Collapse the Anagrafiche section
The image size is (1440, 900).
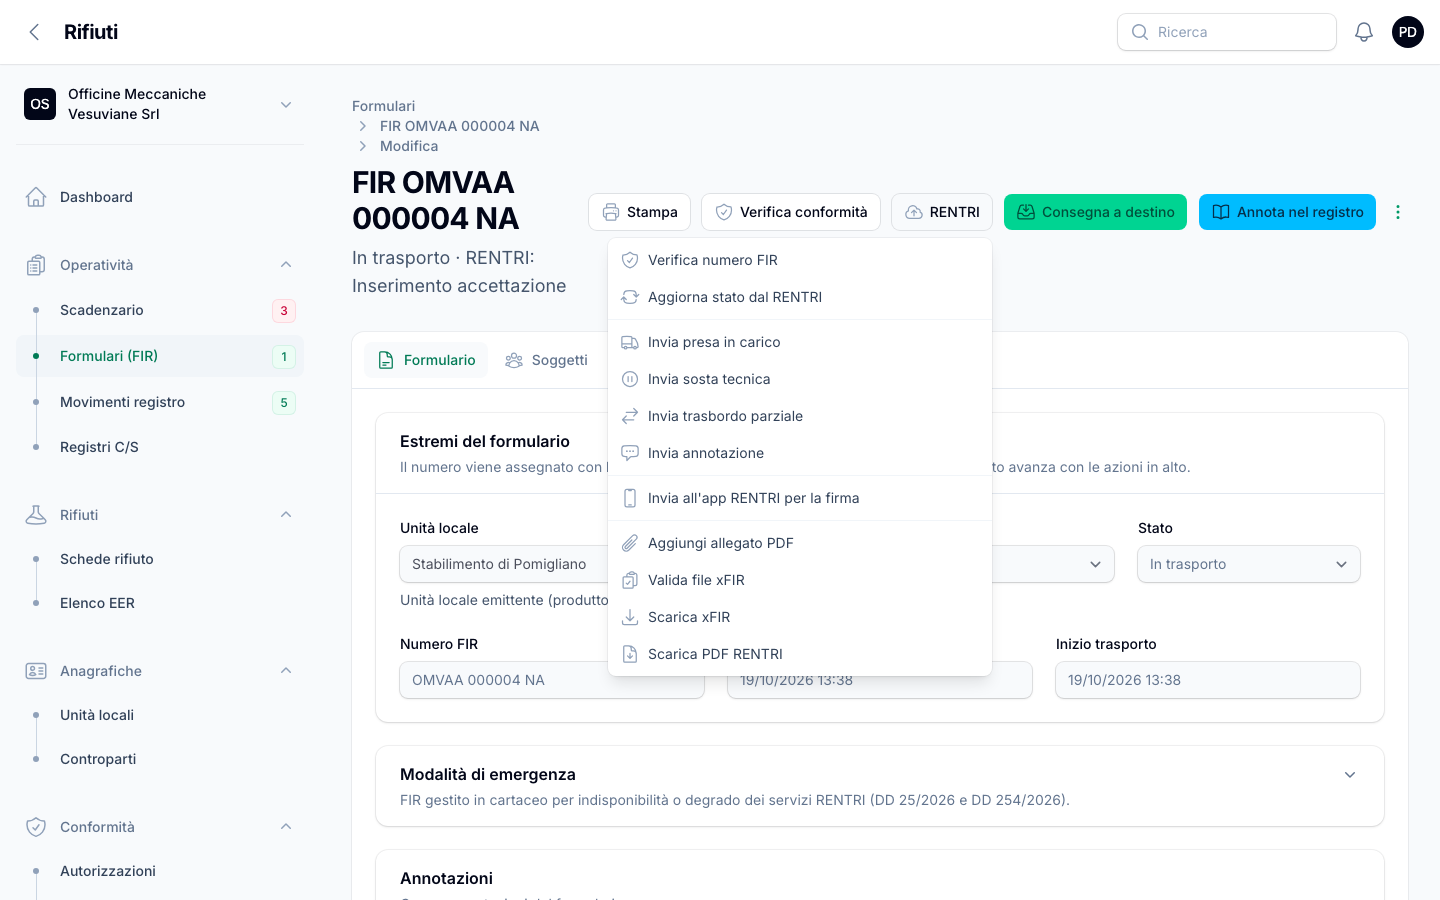pos(286,671)
